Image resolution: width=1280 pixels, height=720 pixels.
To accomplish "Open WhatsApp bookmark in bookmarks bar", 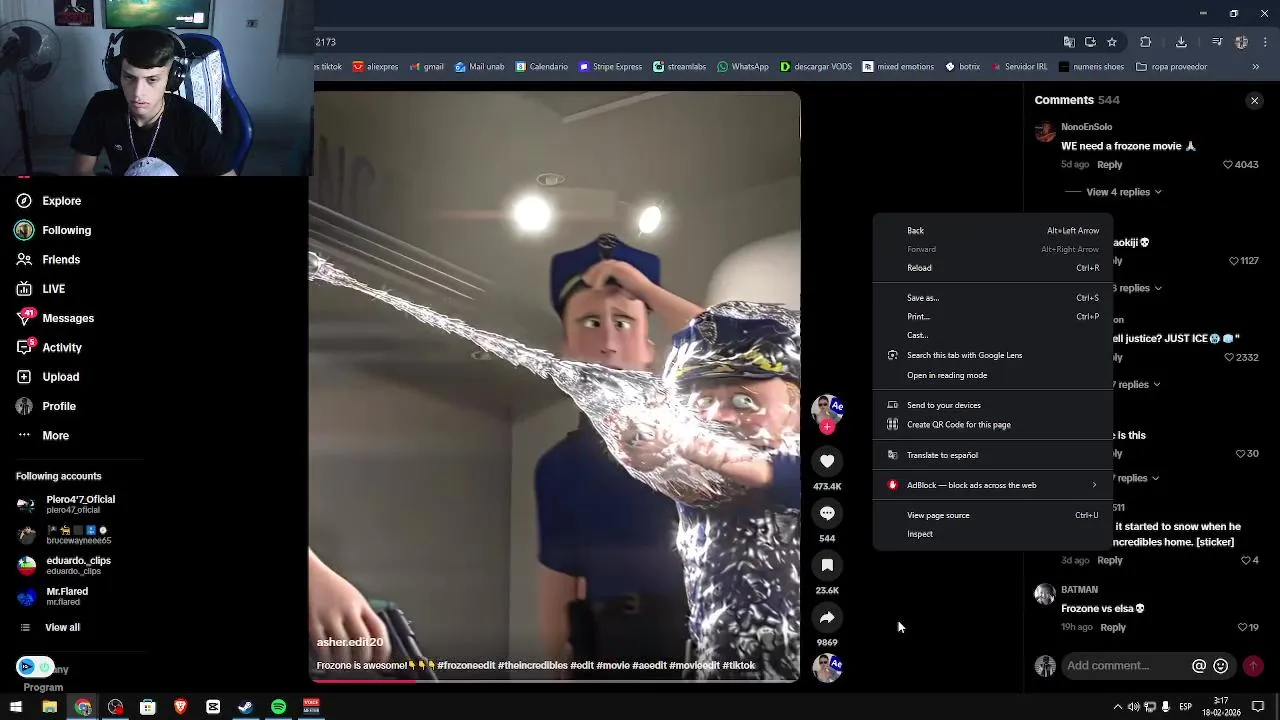I will 742,67.
